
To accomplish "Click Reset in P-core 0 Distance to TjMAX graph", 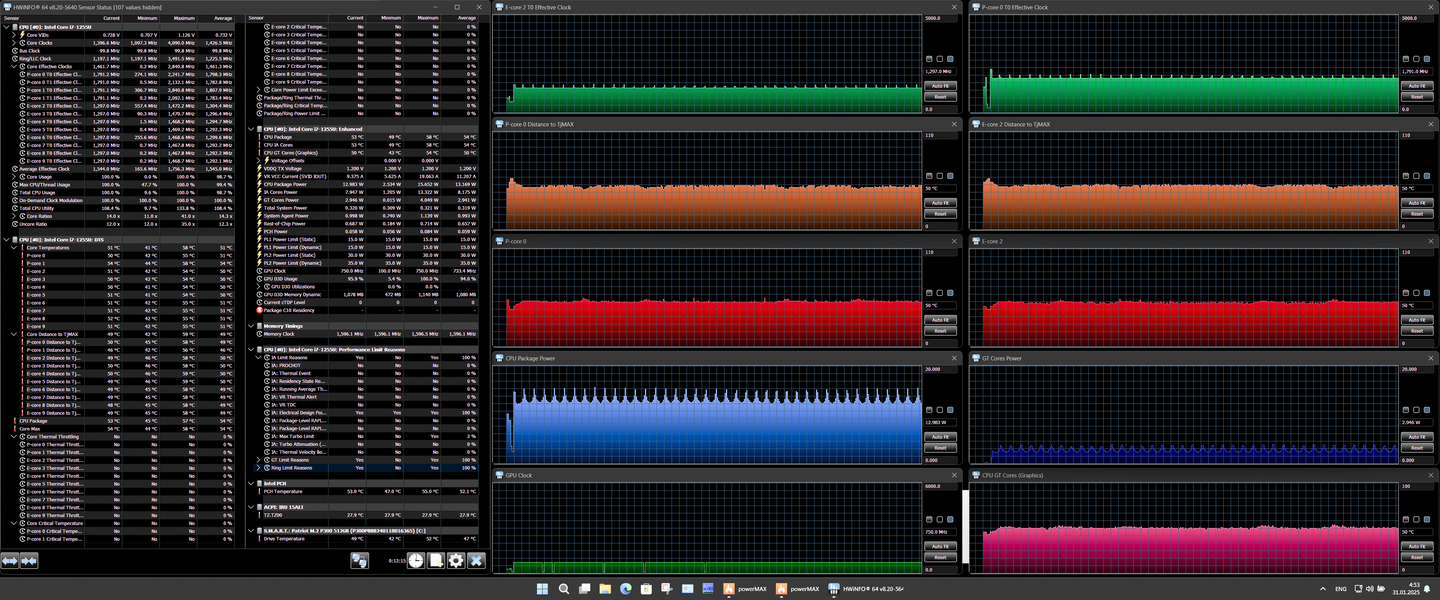I will 939,214.
